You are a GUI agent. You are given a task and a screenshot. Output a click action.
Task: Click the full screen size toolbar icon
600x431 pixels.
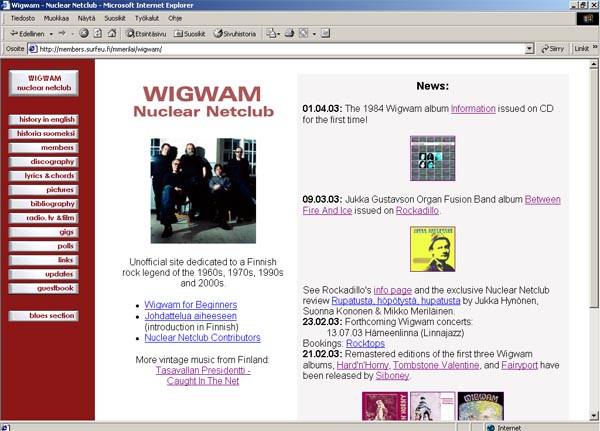coord(303,33)
